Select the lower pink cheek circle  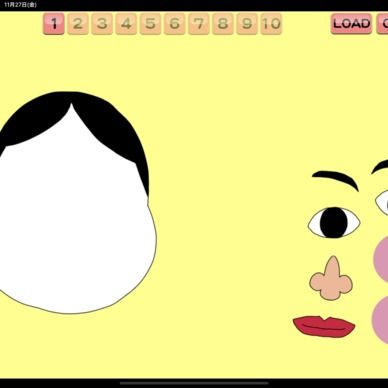(x=380, y=320)
